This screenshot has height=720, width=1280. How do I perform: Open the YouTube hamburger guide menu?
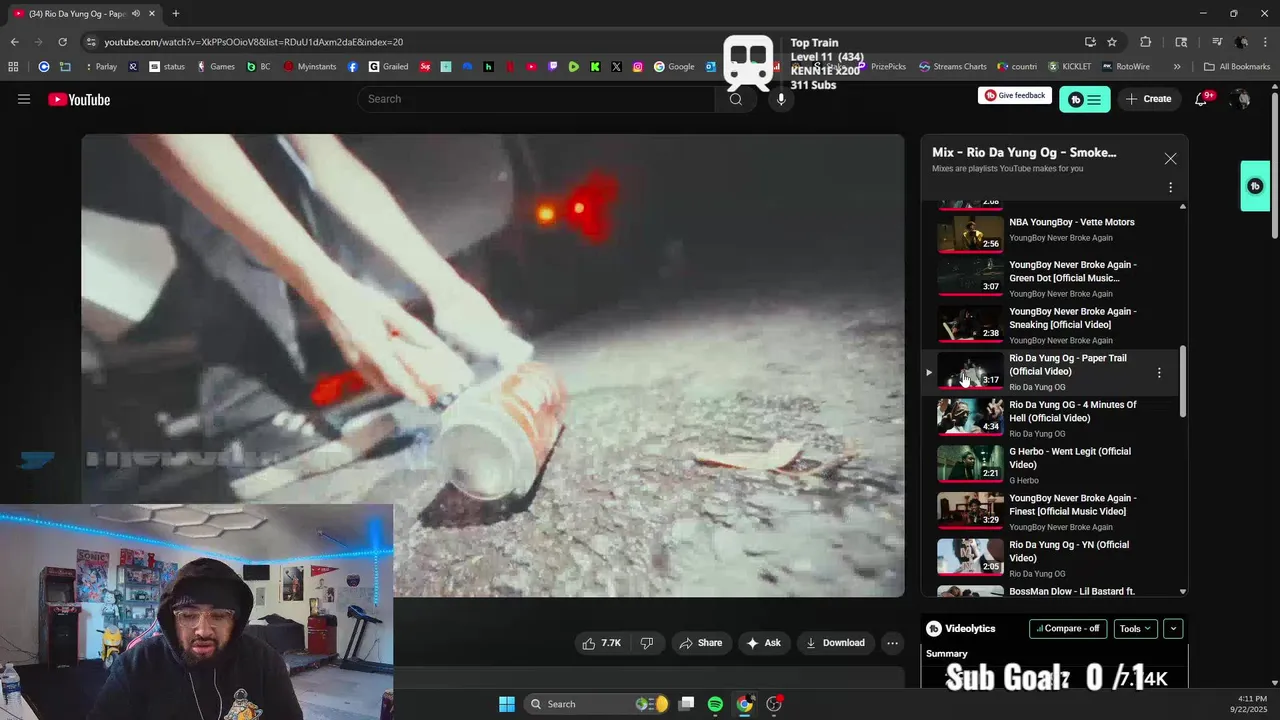[x=24, y=99]
